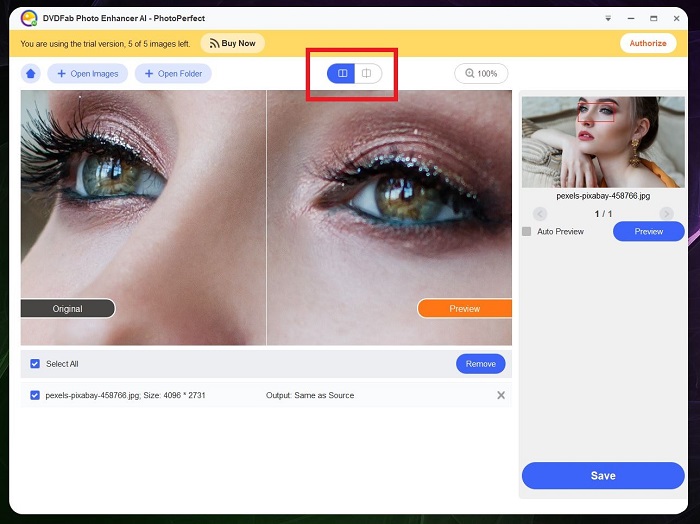Click the pexels-pixabay-458766.jpg thumbnail caption
This screenshot has width=700, height=524.
click(603, 196)
